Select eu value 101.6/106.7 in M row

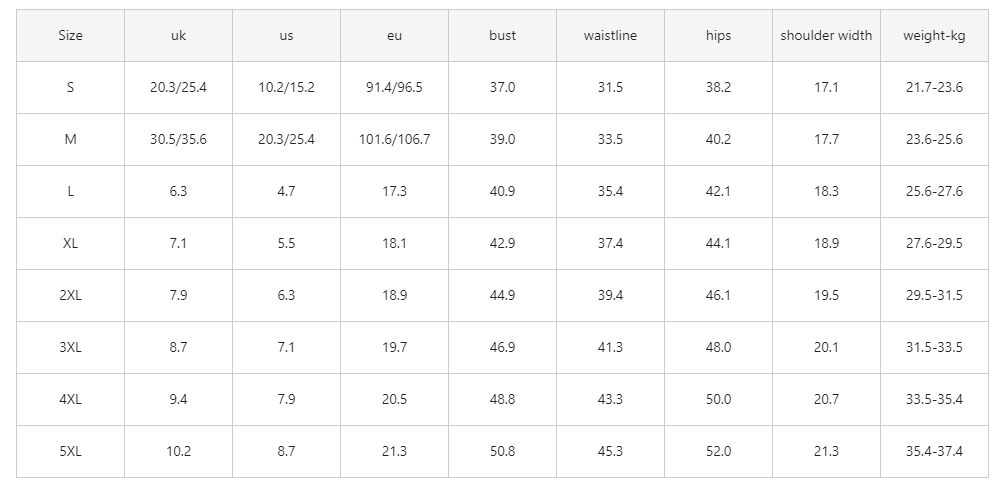395,140
